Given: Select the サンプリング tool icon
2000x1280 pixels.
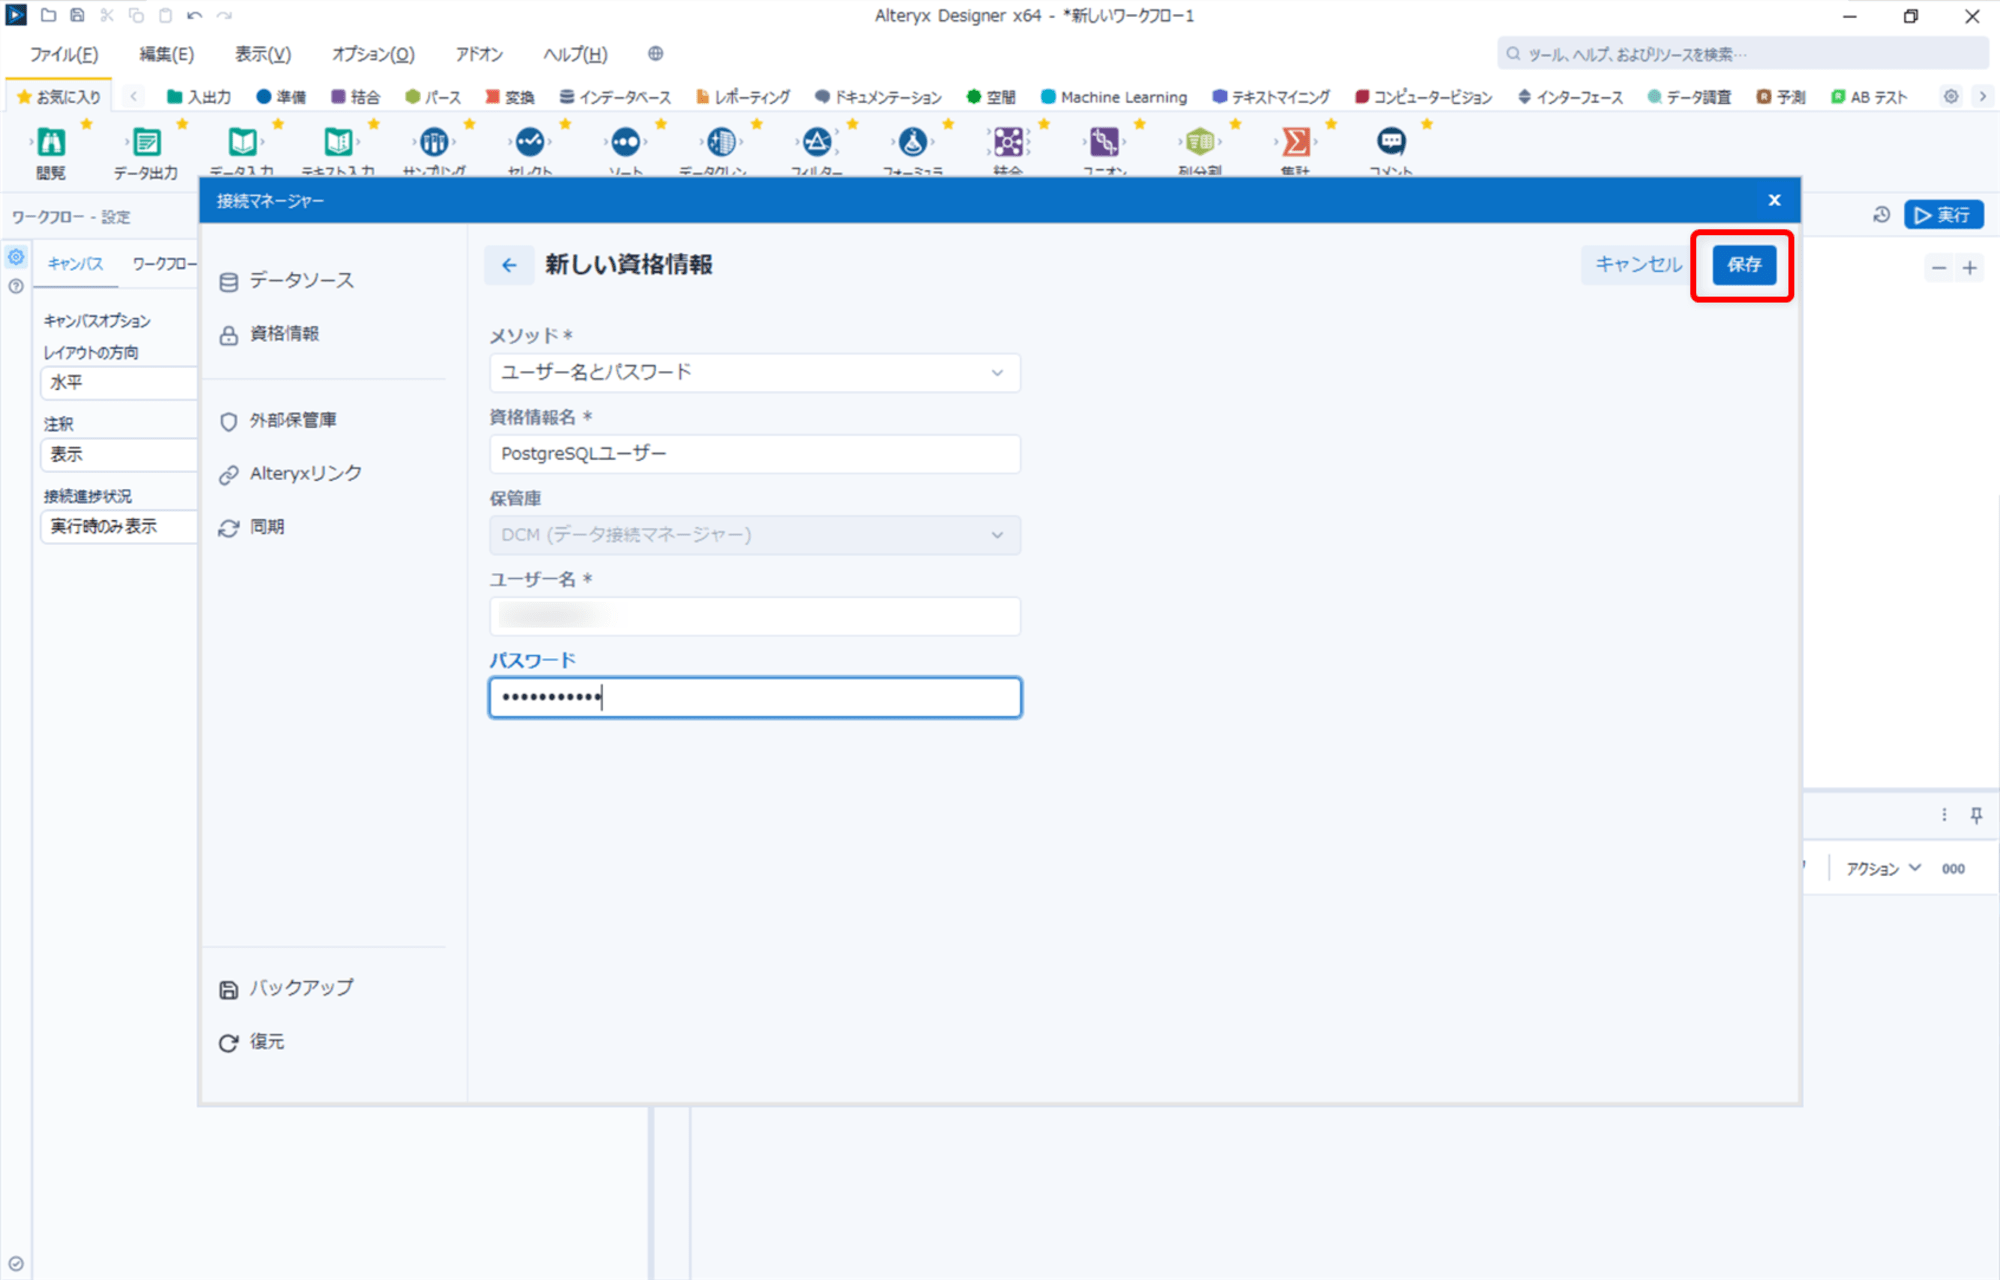Looking at the screenshot, I should coord(434,143).
